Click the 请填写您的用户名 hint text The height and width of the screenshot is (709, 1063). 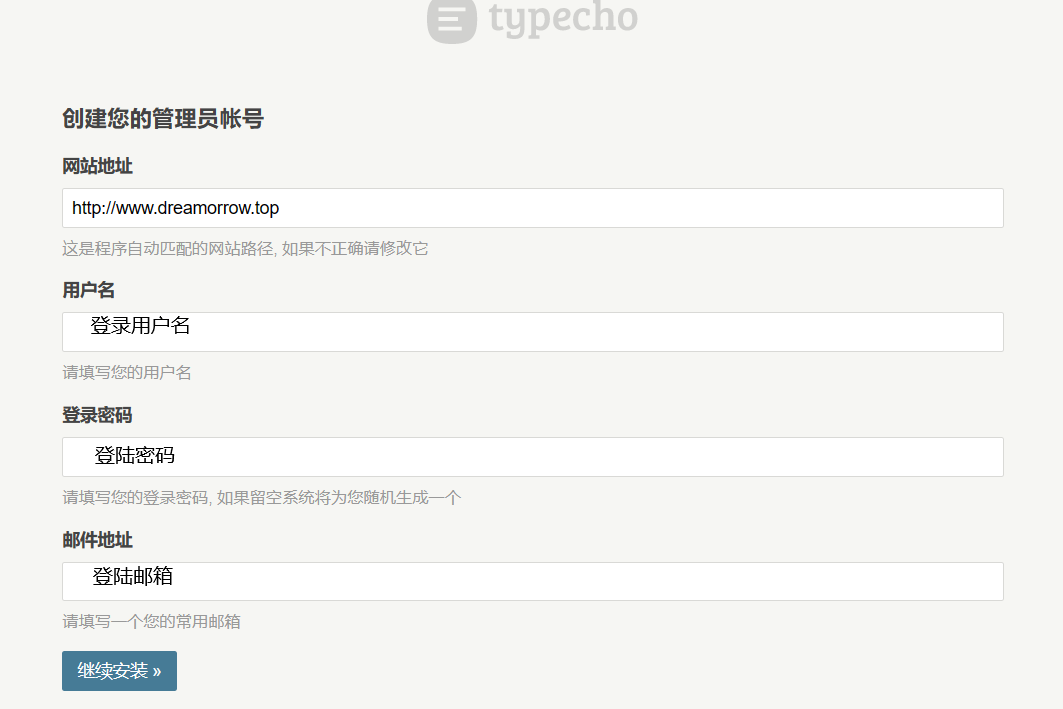coord(127,373)
